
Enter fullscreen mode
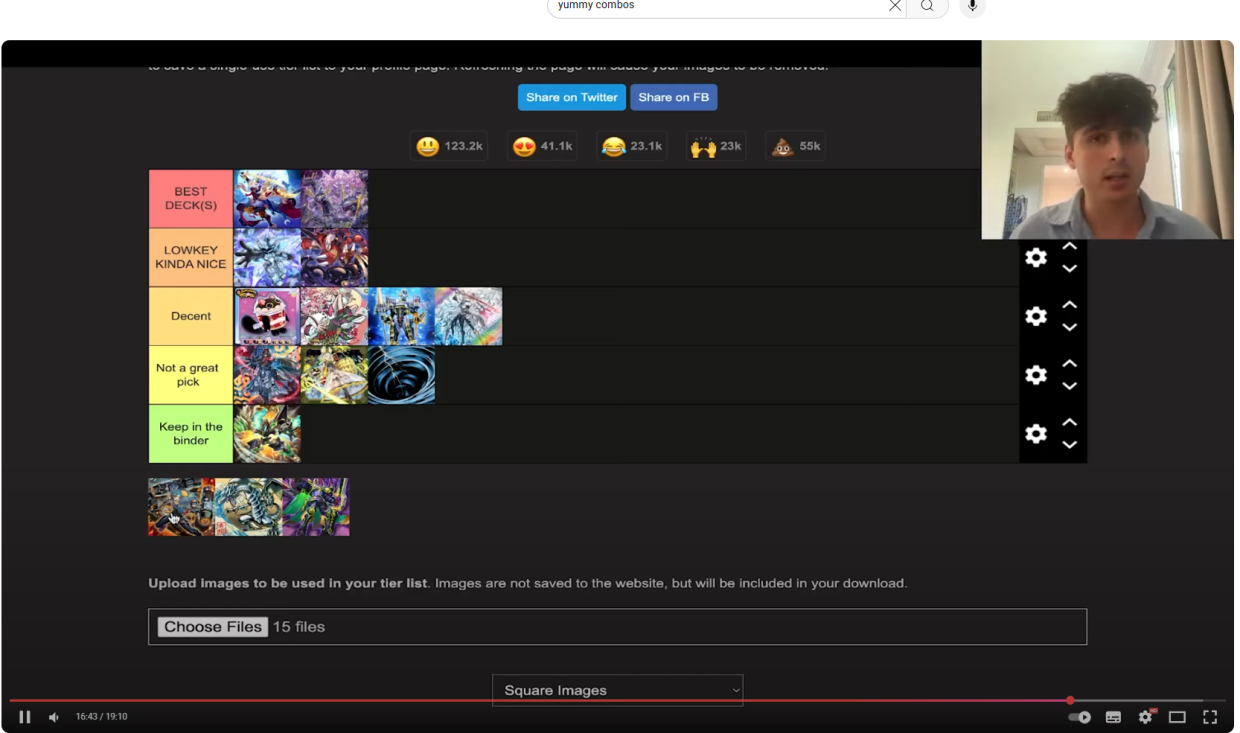tap(1210, 717)
